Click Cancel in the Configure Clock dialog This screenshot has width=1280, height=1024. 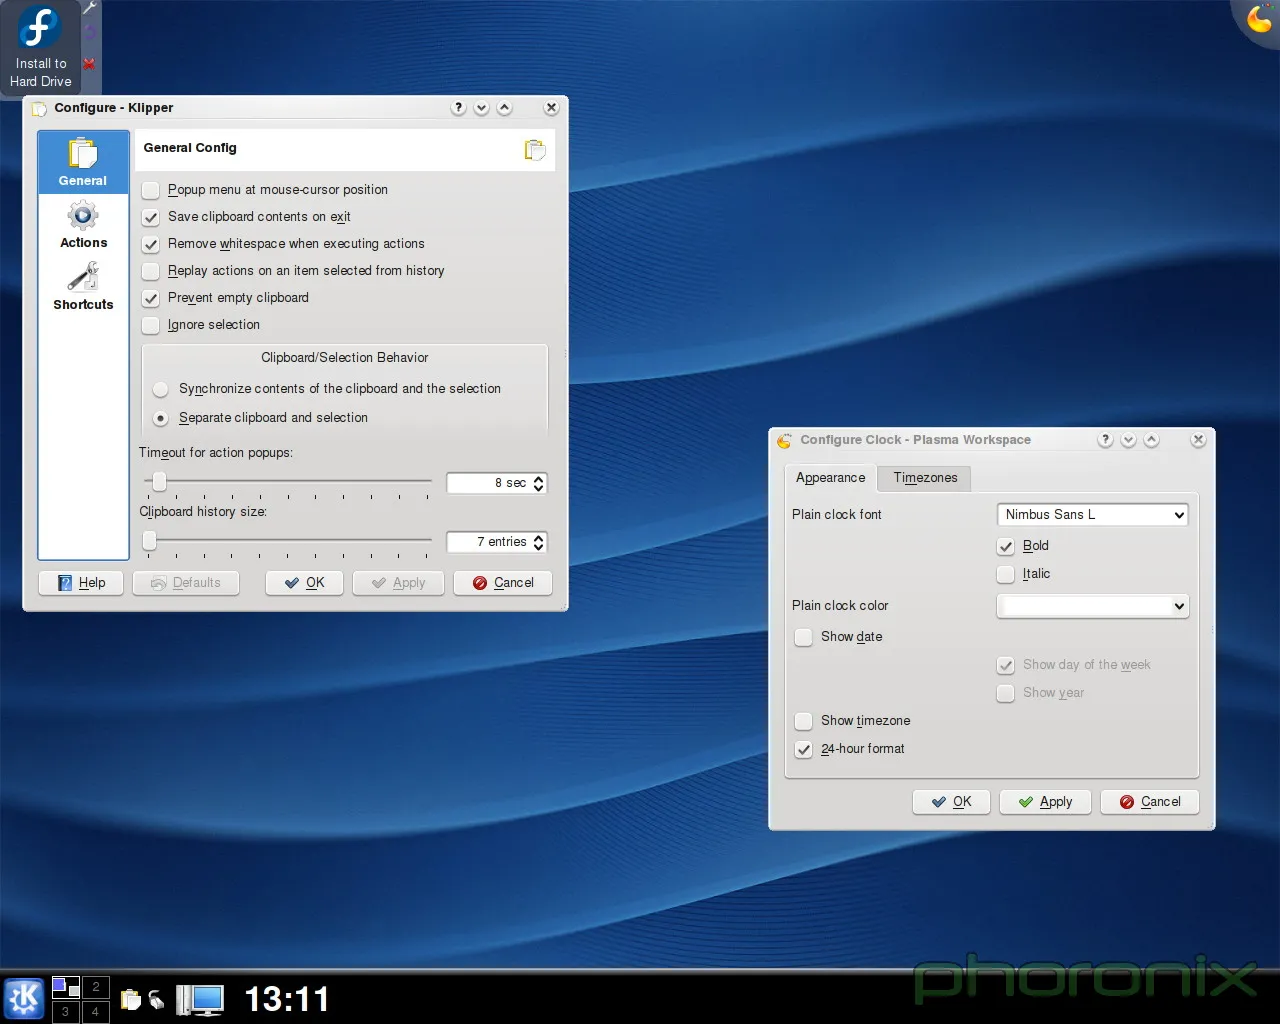[1150, 802]
